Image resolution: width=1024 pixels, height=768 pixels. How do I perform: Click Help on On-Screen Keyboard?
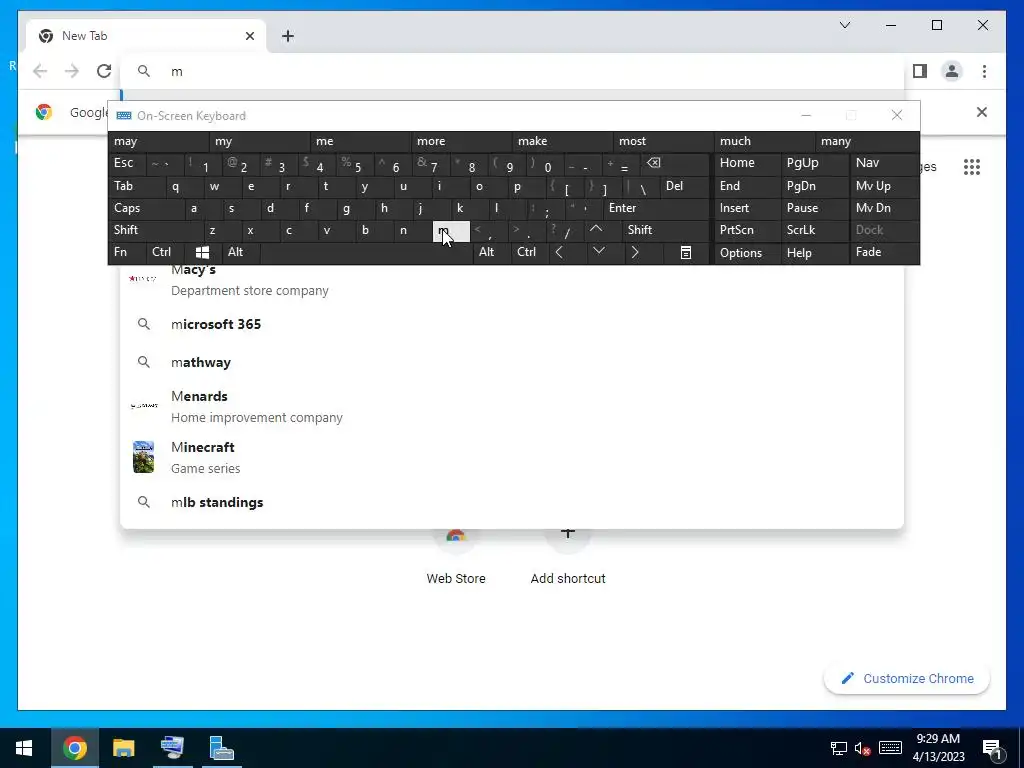point(814,252)
